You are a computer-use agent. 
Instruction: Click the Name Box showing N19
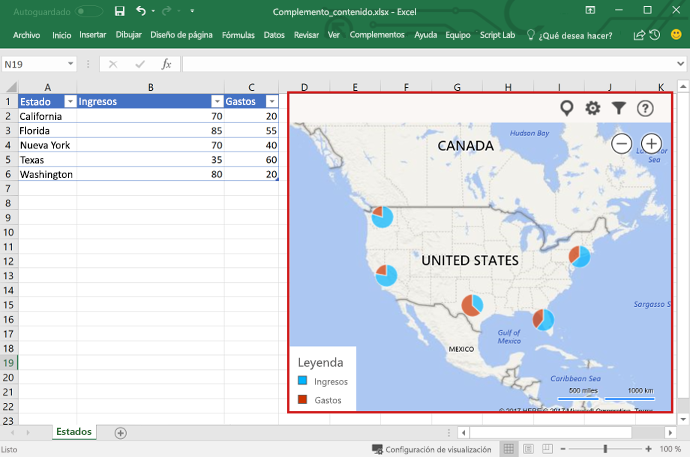(34, 64)
